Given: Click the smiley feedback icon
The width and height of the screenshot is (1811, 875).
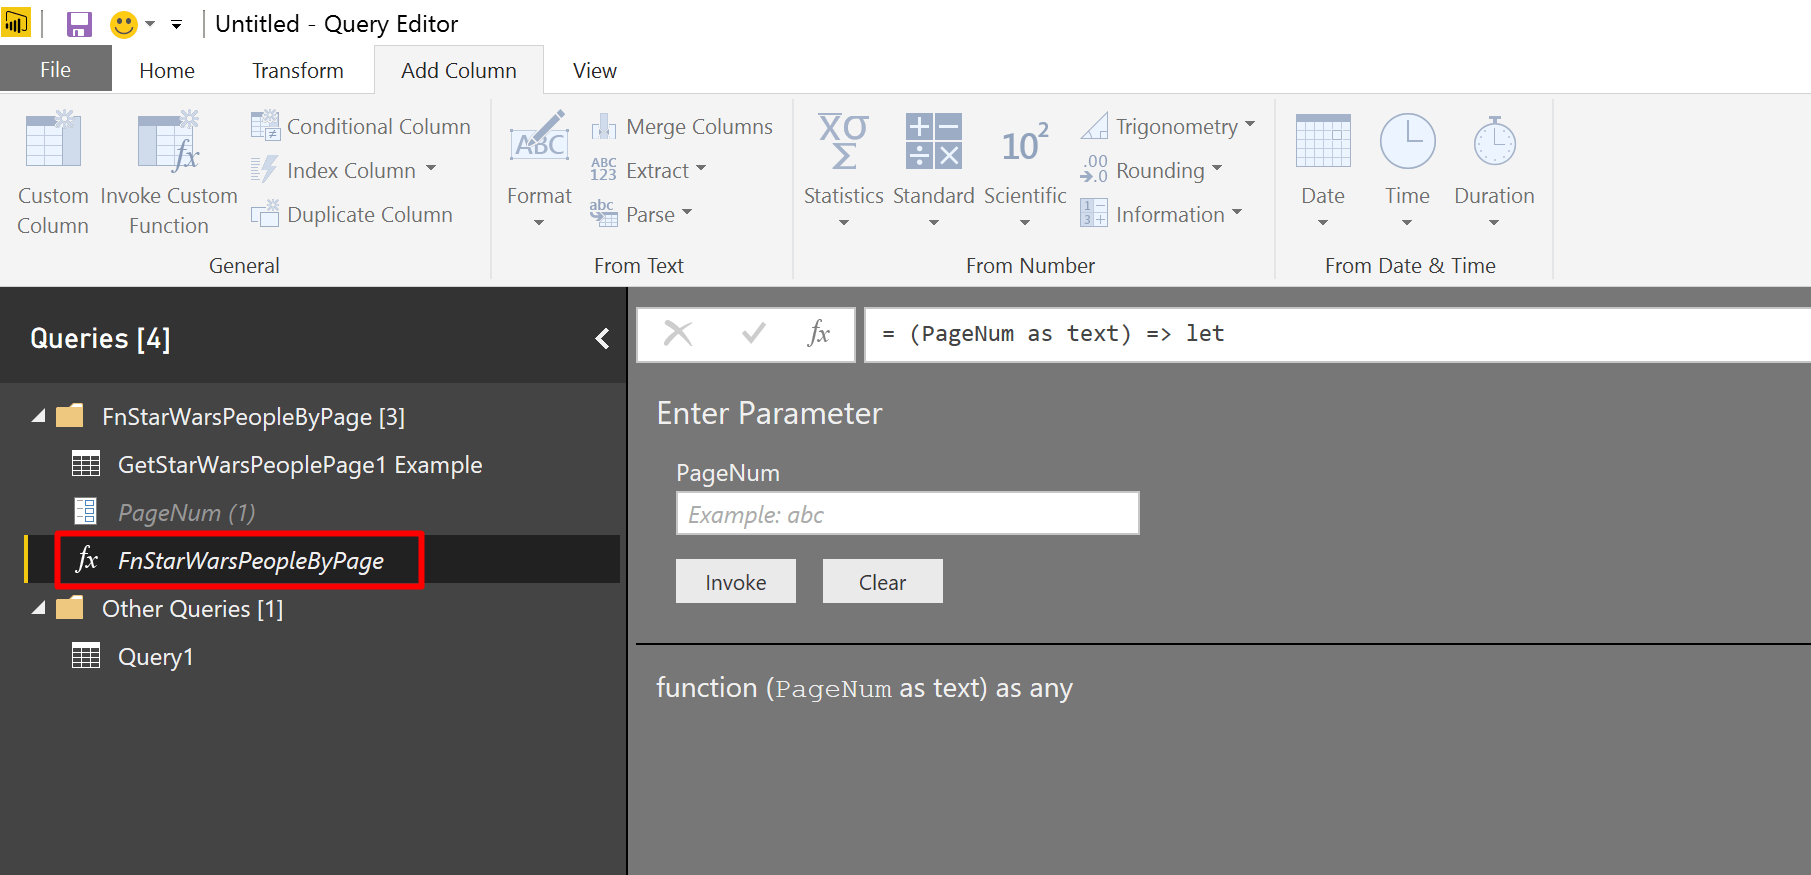Looking at the screenshot, I should pos(124,24).
